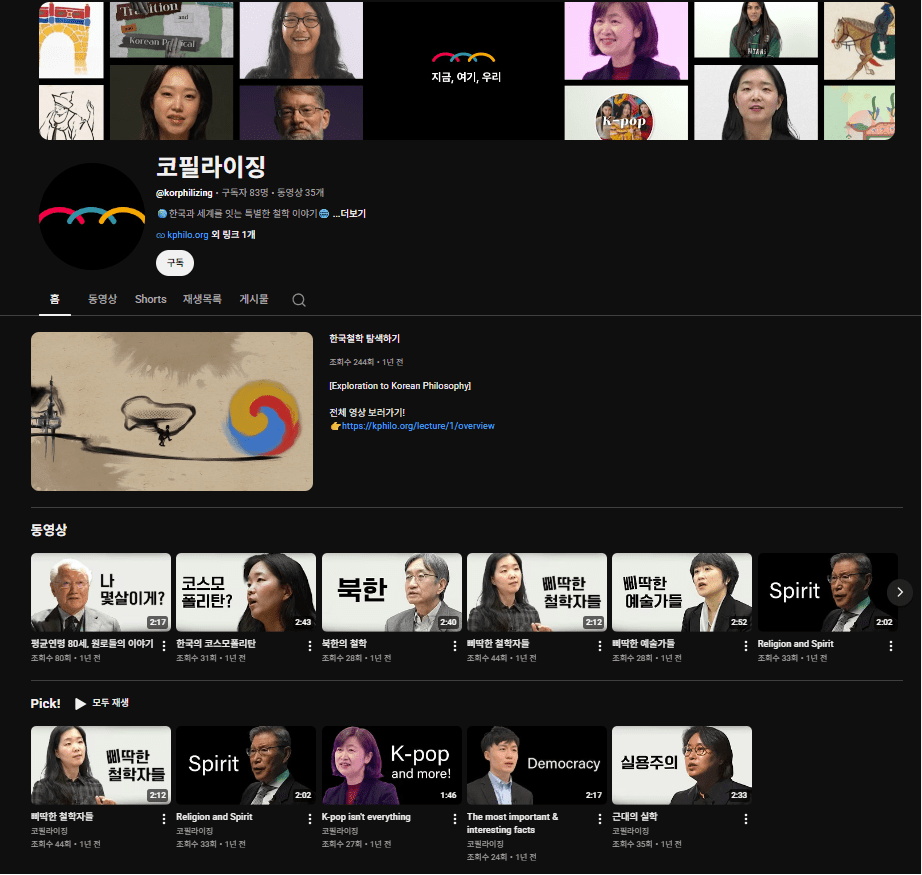This screenshot has height=875, width=922.
Task: Open the 코스모폴리탄? video thumbnail
Action: 246,592
